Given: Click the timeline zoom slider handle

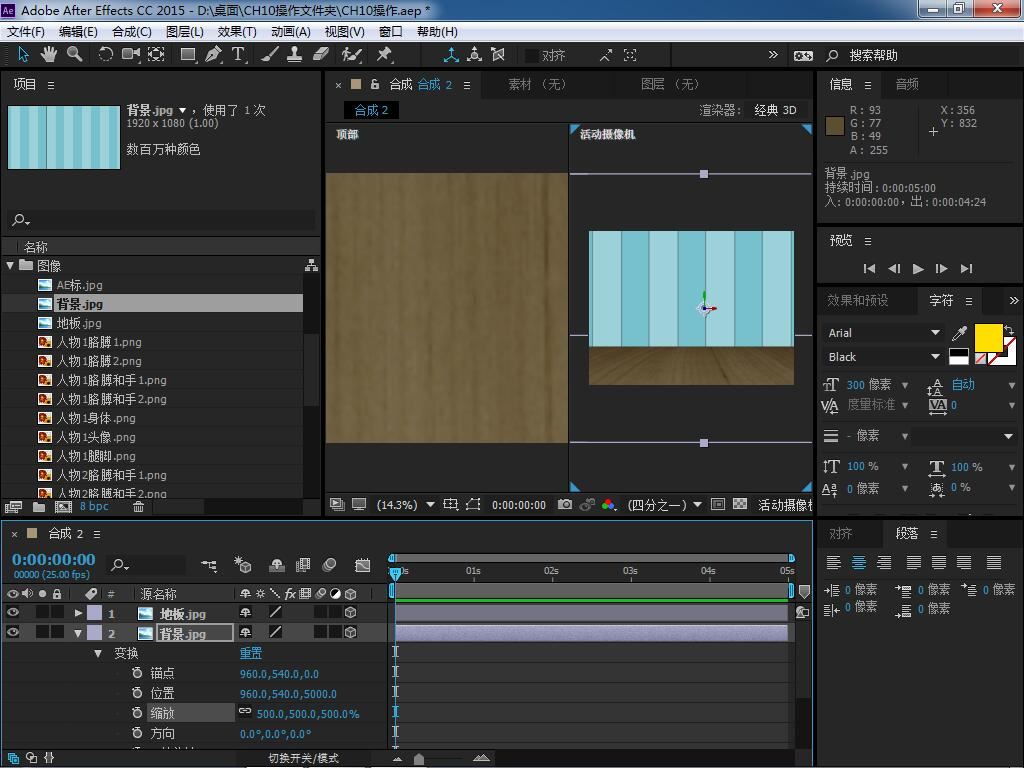Looking at the screenshot, I should [x=419, y=759].
